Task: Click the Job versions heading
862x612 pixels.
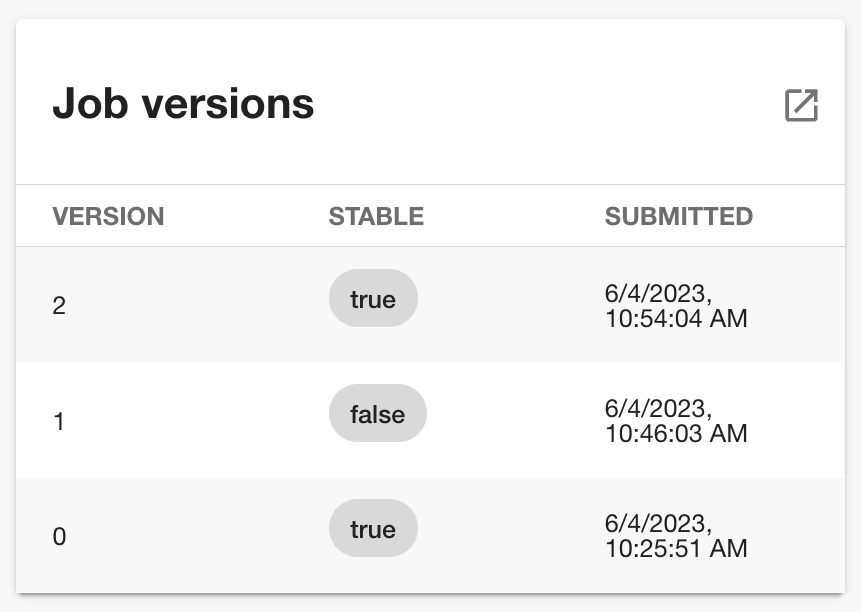Action: [183, 103]
